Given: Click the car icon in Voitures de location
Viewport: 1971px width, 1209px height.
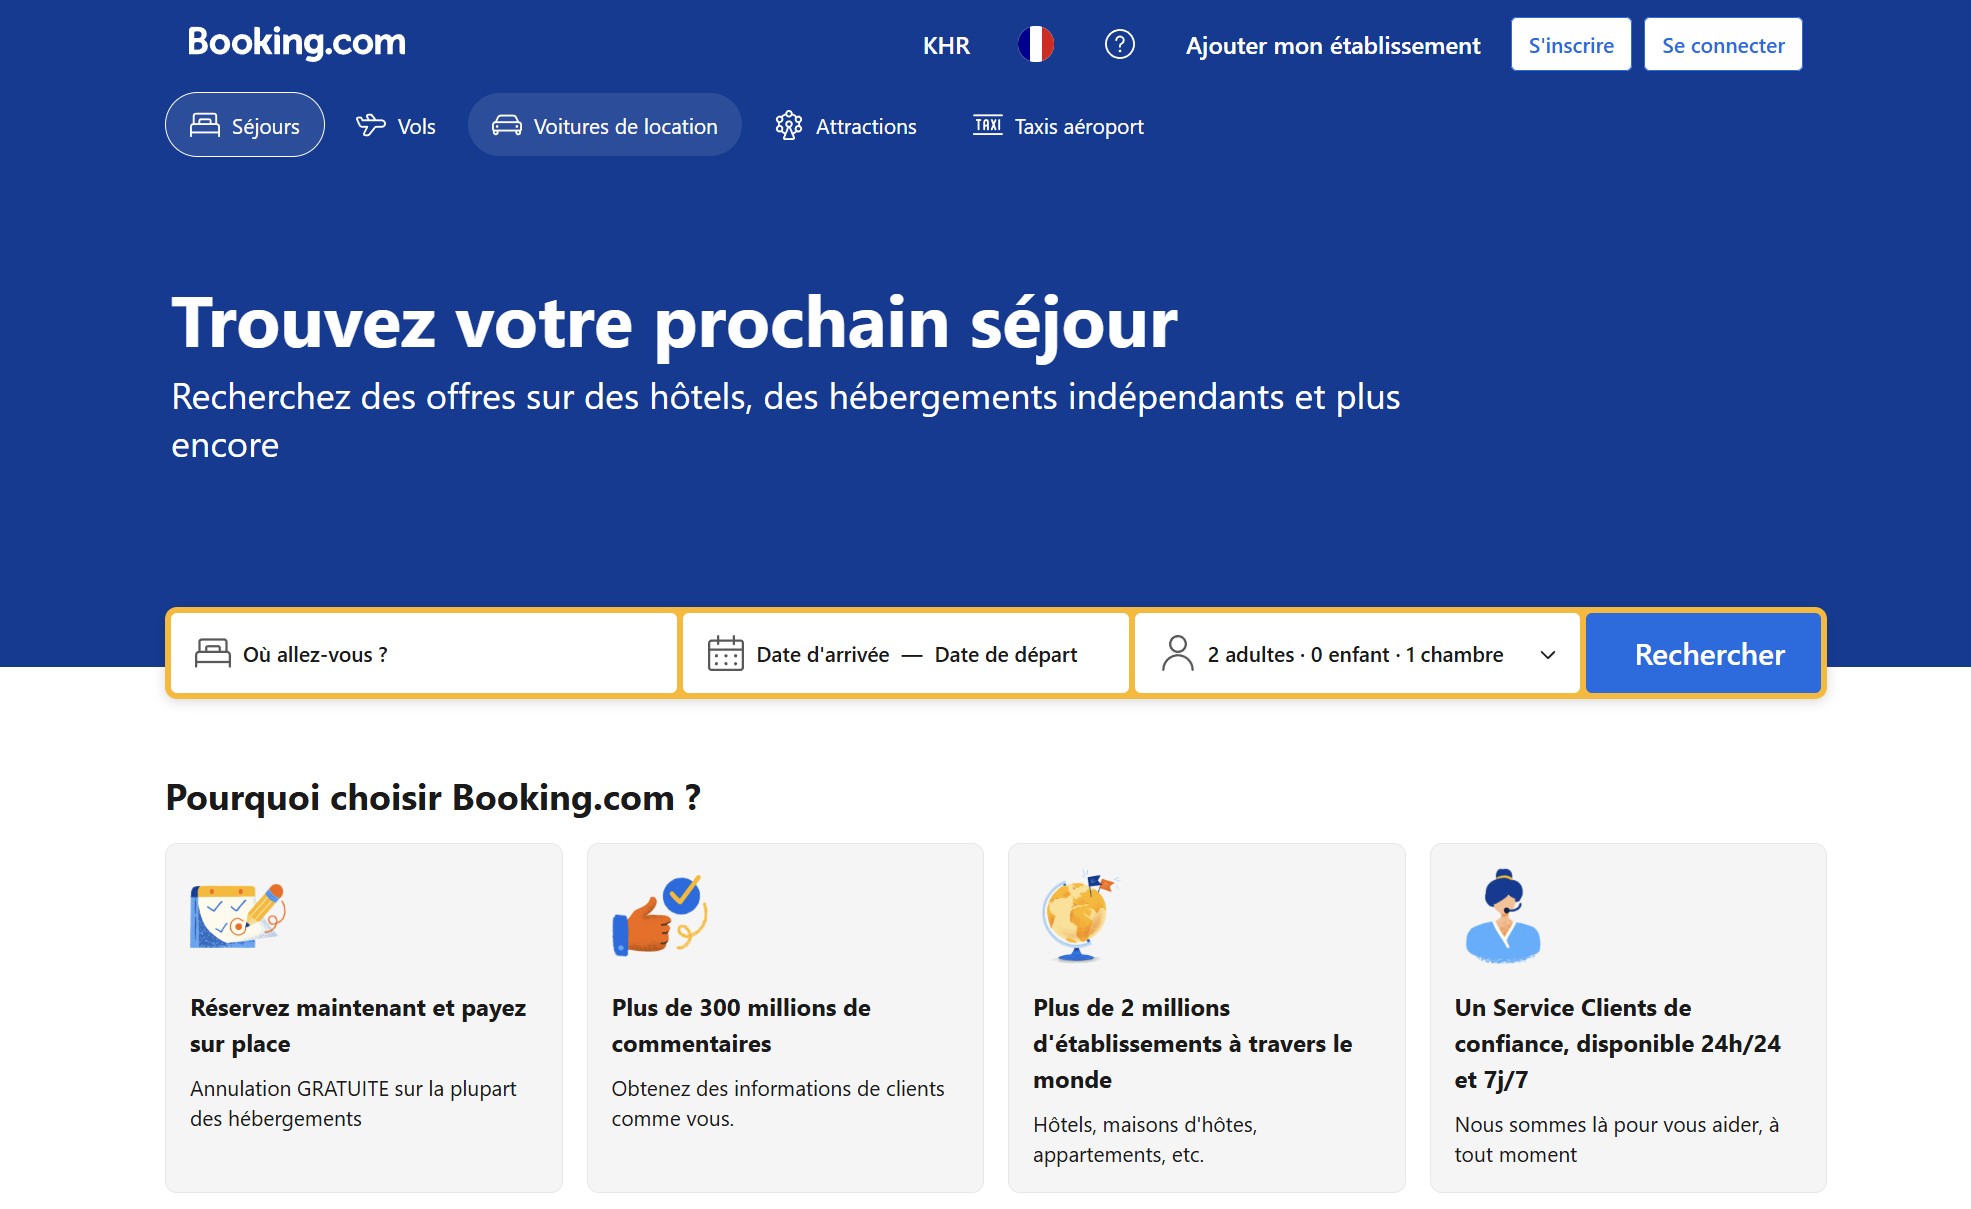Looking at the screenshot, I should [507, 125].
